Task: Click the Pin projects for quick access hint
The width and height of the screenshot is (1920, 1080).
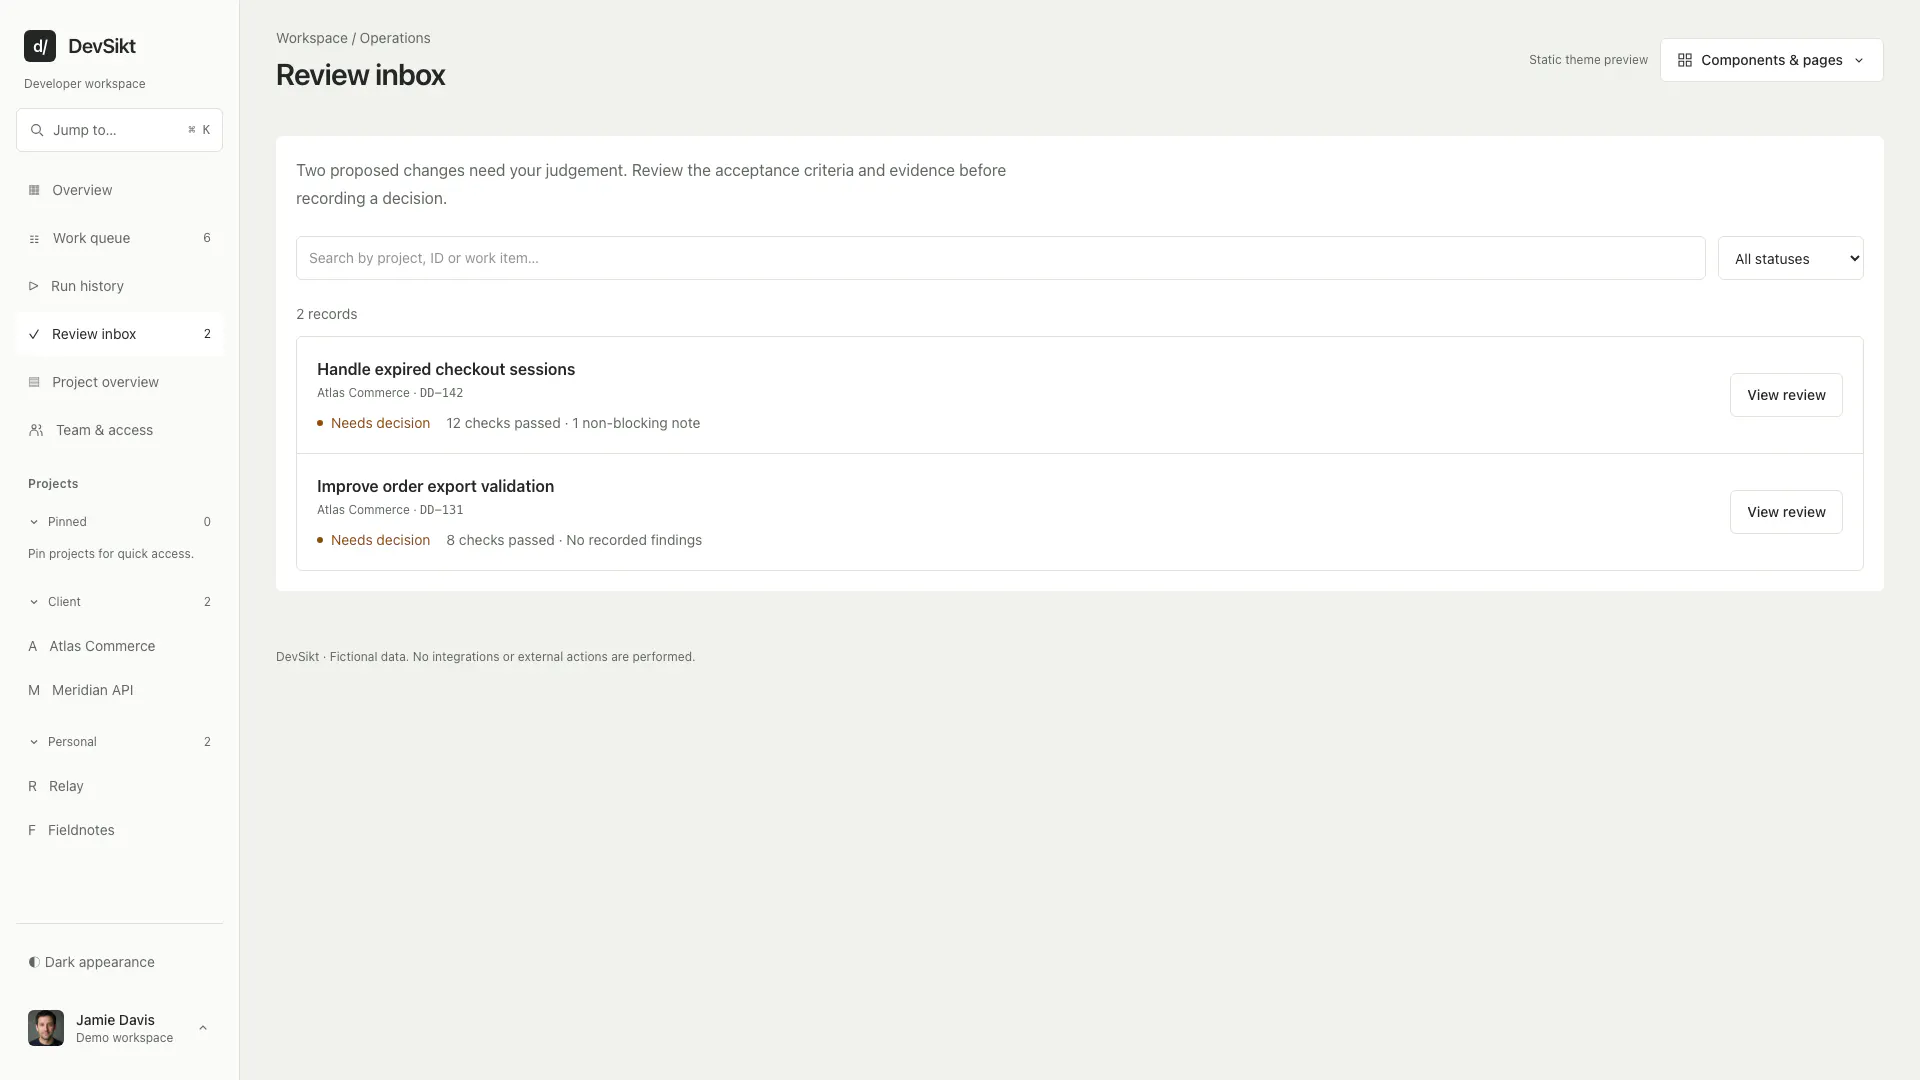Action: tap(111, 554)
